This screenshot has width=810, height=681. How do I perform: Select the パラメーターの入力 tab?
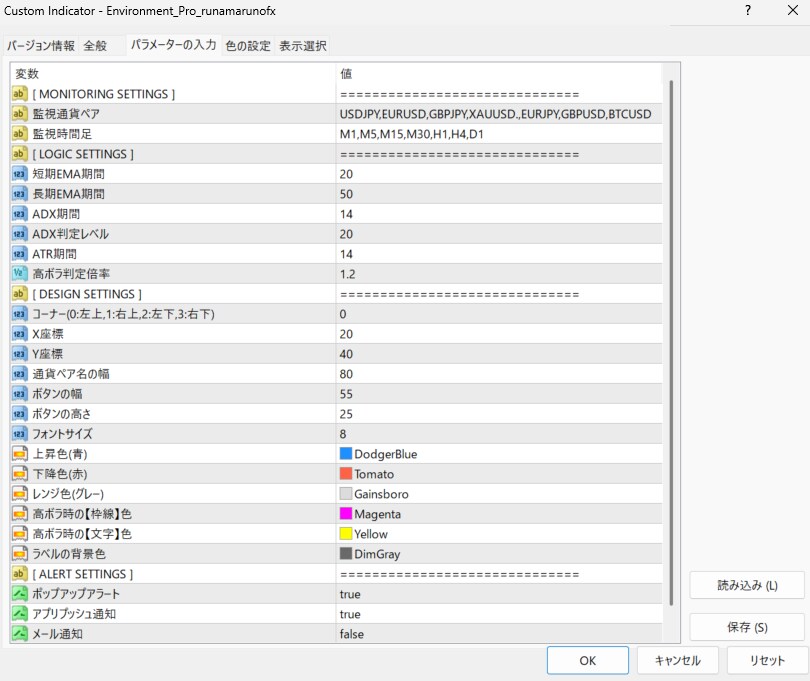(x=173, y=45)
